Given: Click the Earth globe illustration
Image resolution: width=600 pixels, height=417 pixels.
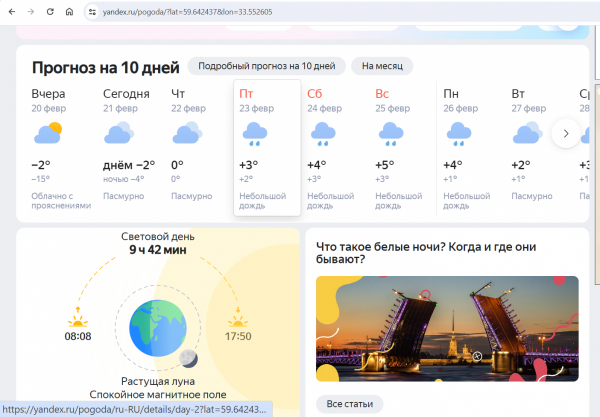Looking at the screenshot, I should point(157,325).
